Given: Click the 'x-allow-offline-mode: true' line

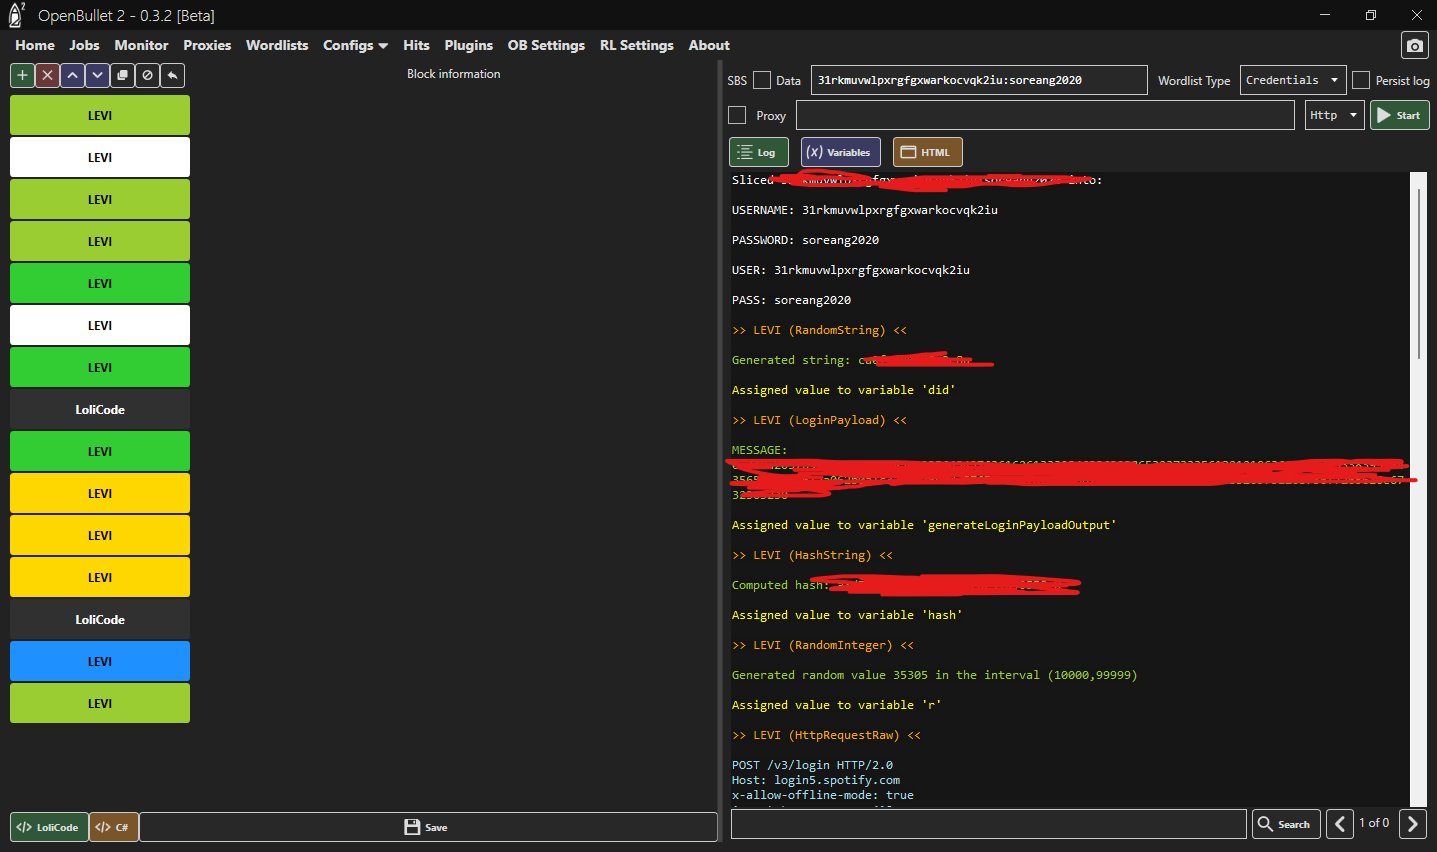Looking at the screenshot, I should coord(823,795).
